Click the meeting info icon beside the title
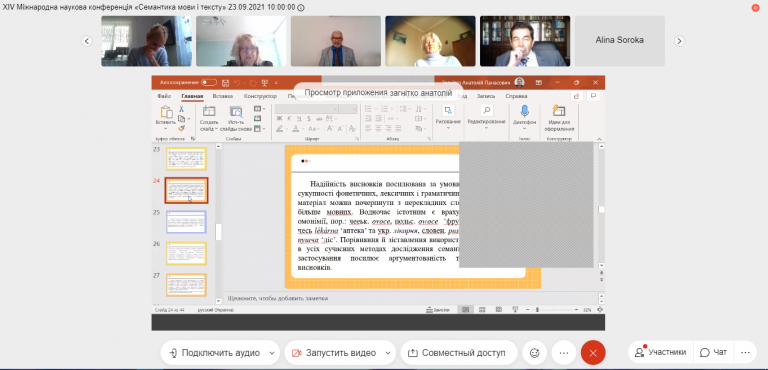The width and height of the screenshot is (768, 370). [301, 8]
